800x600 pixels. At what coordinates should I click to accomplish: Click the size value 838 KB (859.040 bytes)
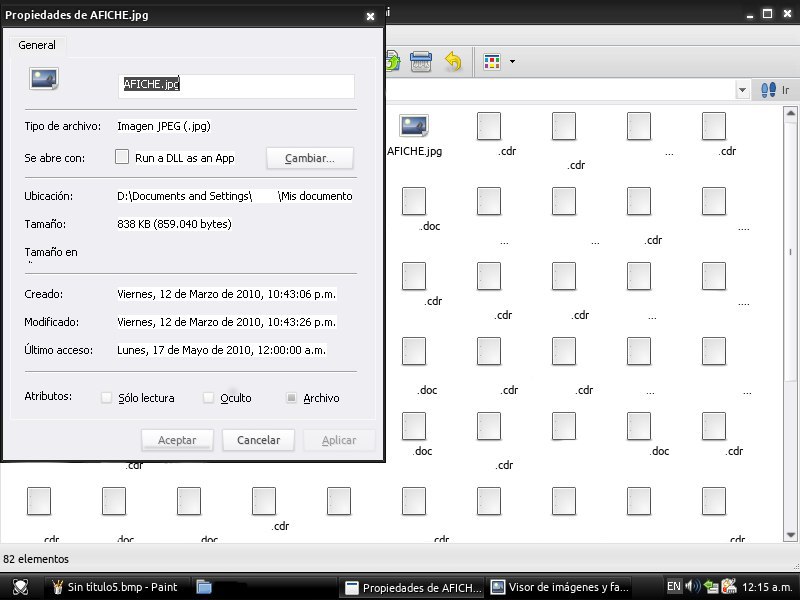coord(174,224)
